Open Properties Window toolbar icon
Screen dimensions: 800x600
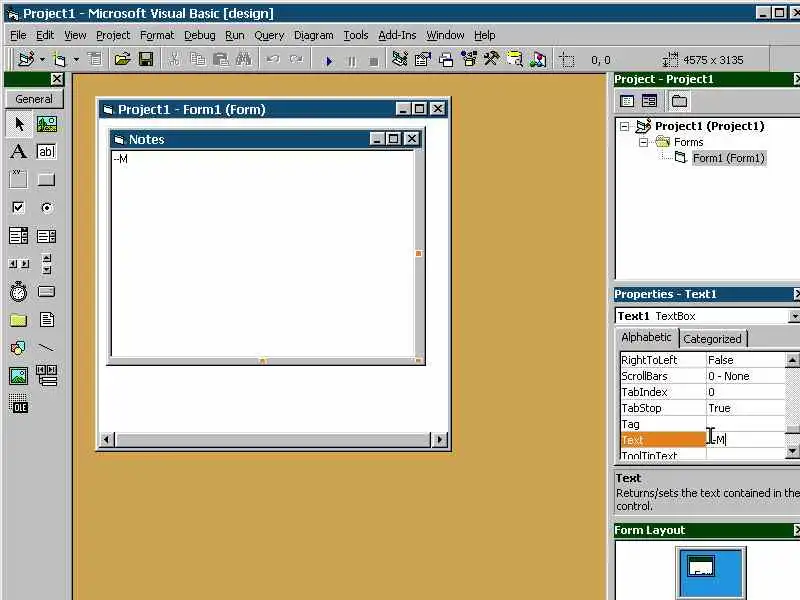point(422,60)
